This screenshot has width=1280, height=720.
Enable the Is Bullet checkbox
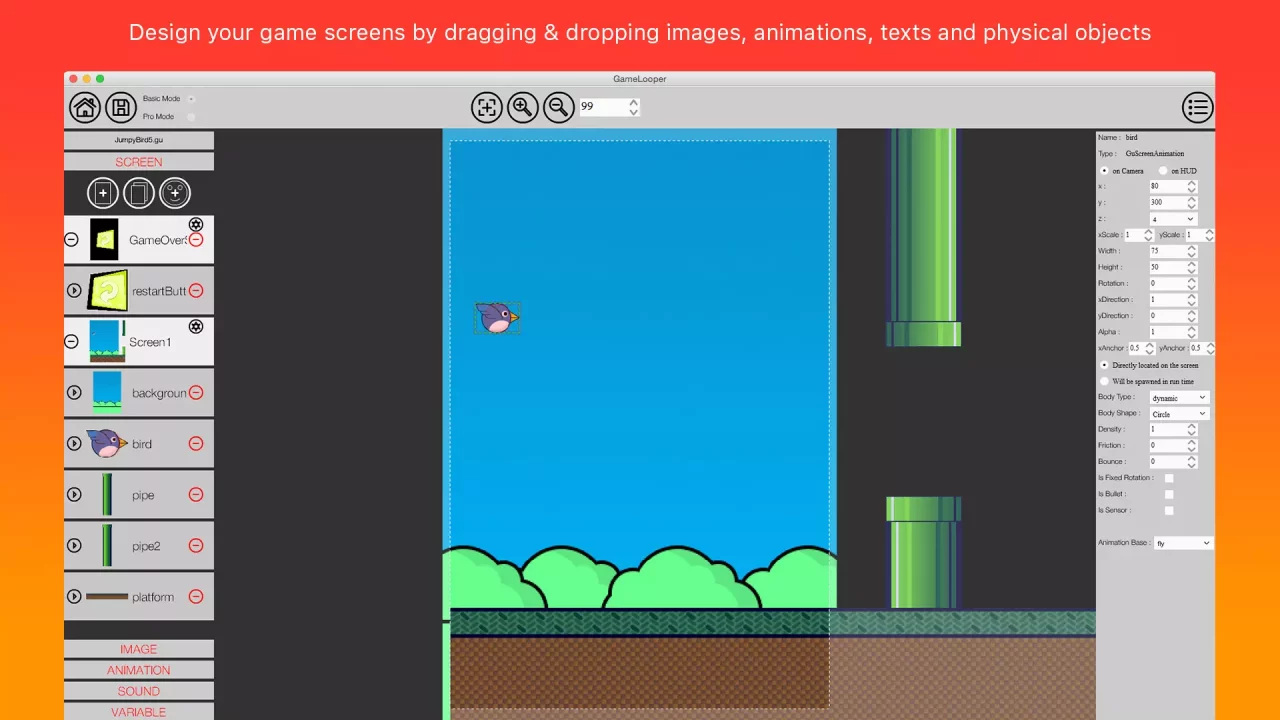click(x=1169, y=494)
